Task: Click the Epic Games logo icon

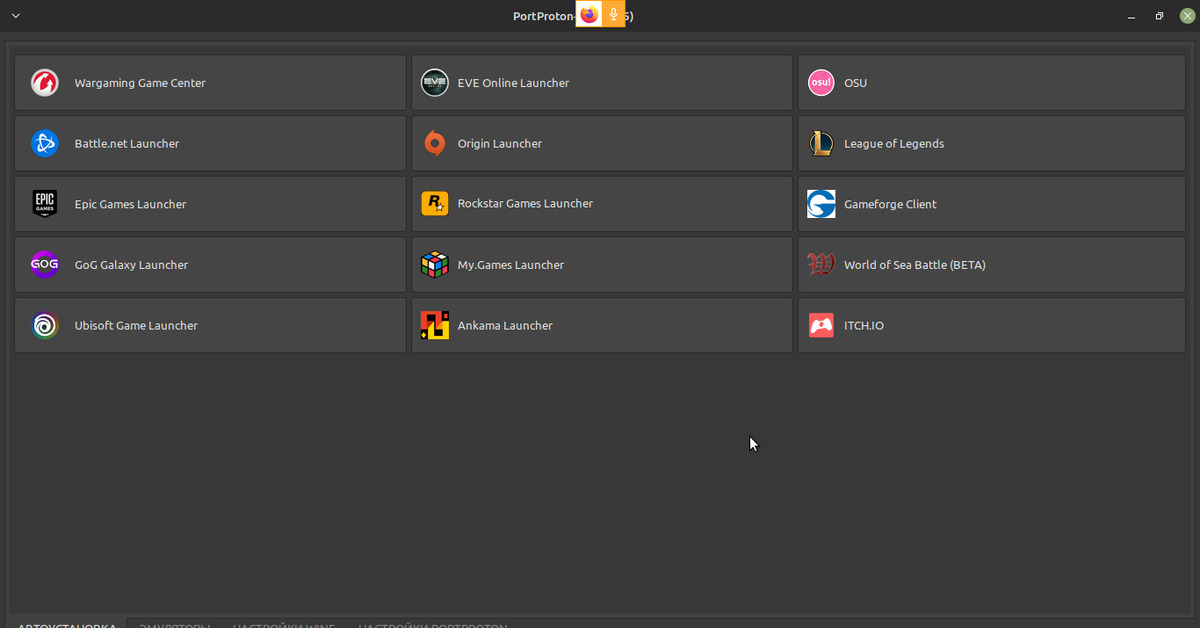Action: pyautogui.click(x=45, y=204)
